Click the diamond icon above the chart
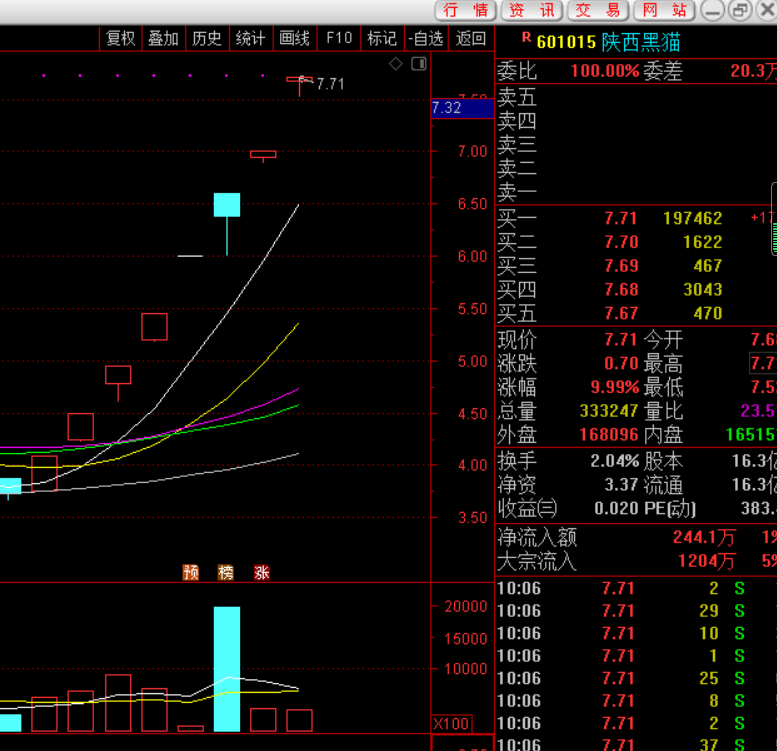Screen dimensions: 777x751 pyautogui.click(x=396, y=64)
